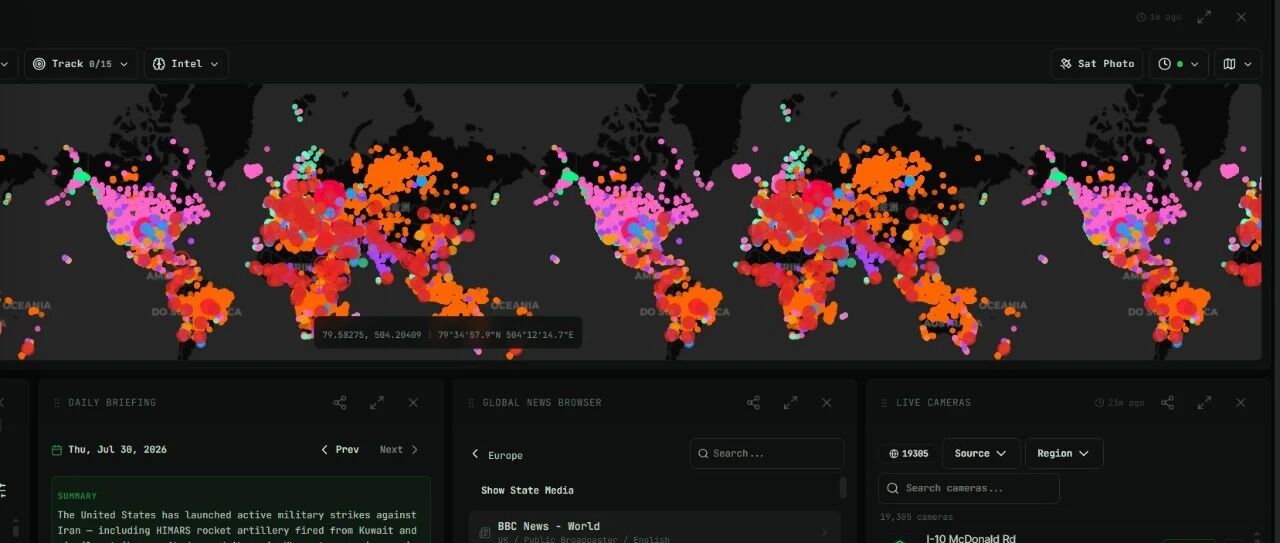Go to Next daily briefing
Viewport: 1280px width, 543px height.
click(399, 450)
